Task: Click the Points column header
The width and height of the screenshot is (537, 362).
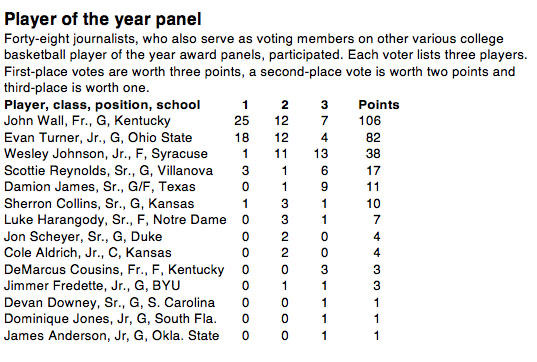Action: tap(379, 105)
